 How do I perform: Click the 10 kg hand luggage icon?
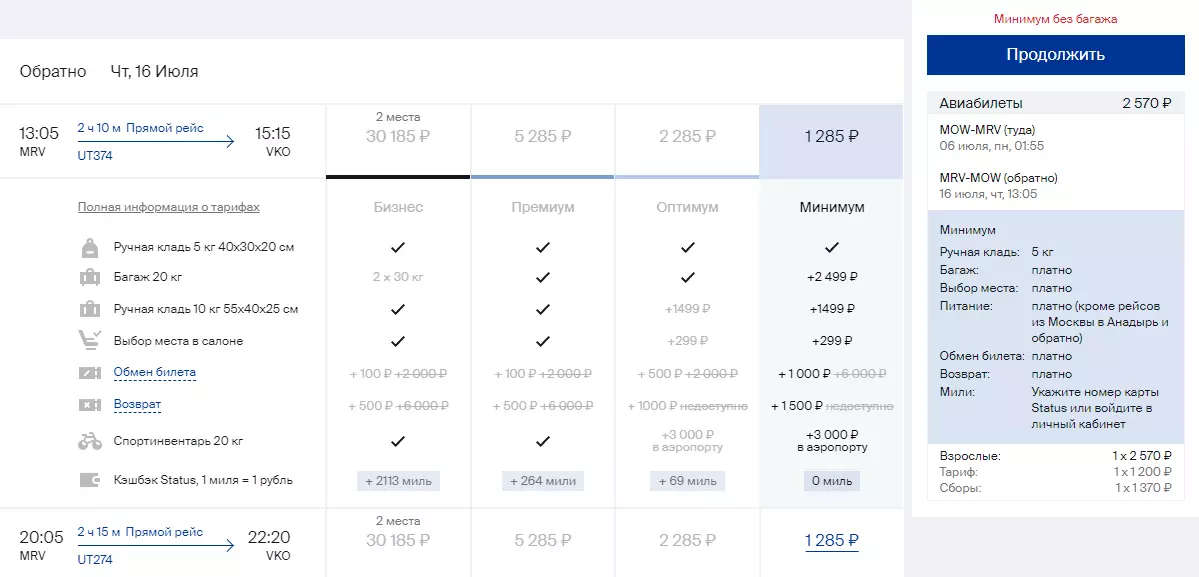point(90,309)
